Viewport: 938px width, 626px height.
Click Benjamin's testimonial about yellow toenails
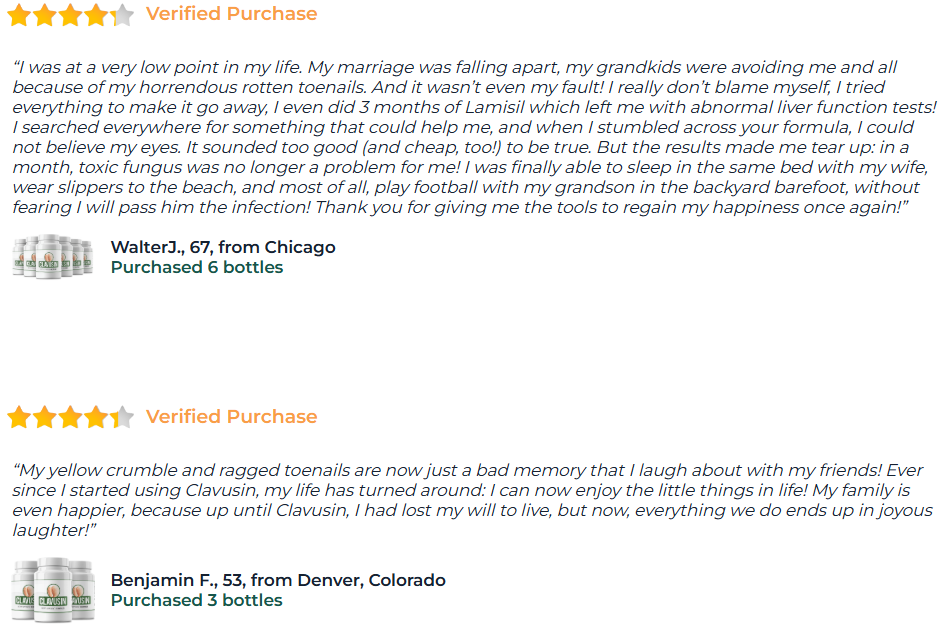468,499
